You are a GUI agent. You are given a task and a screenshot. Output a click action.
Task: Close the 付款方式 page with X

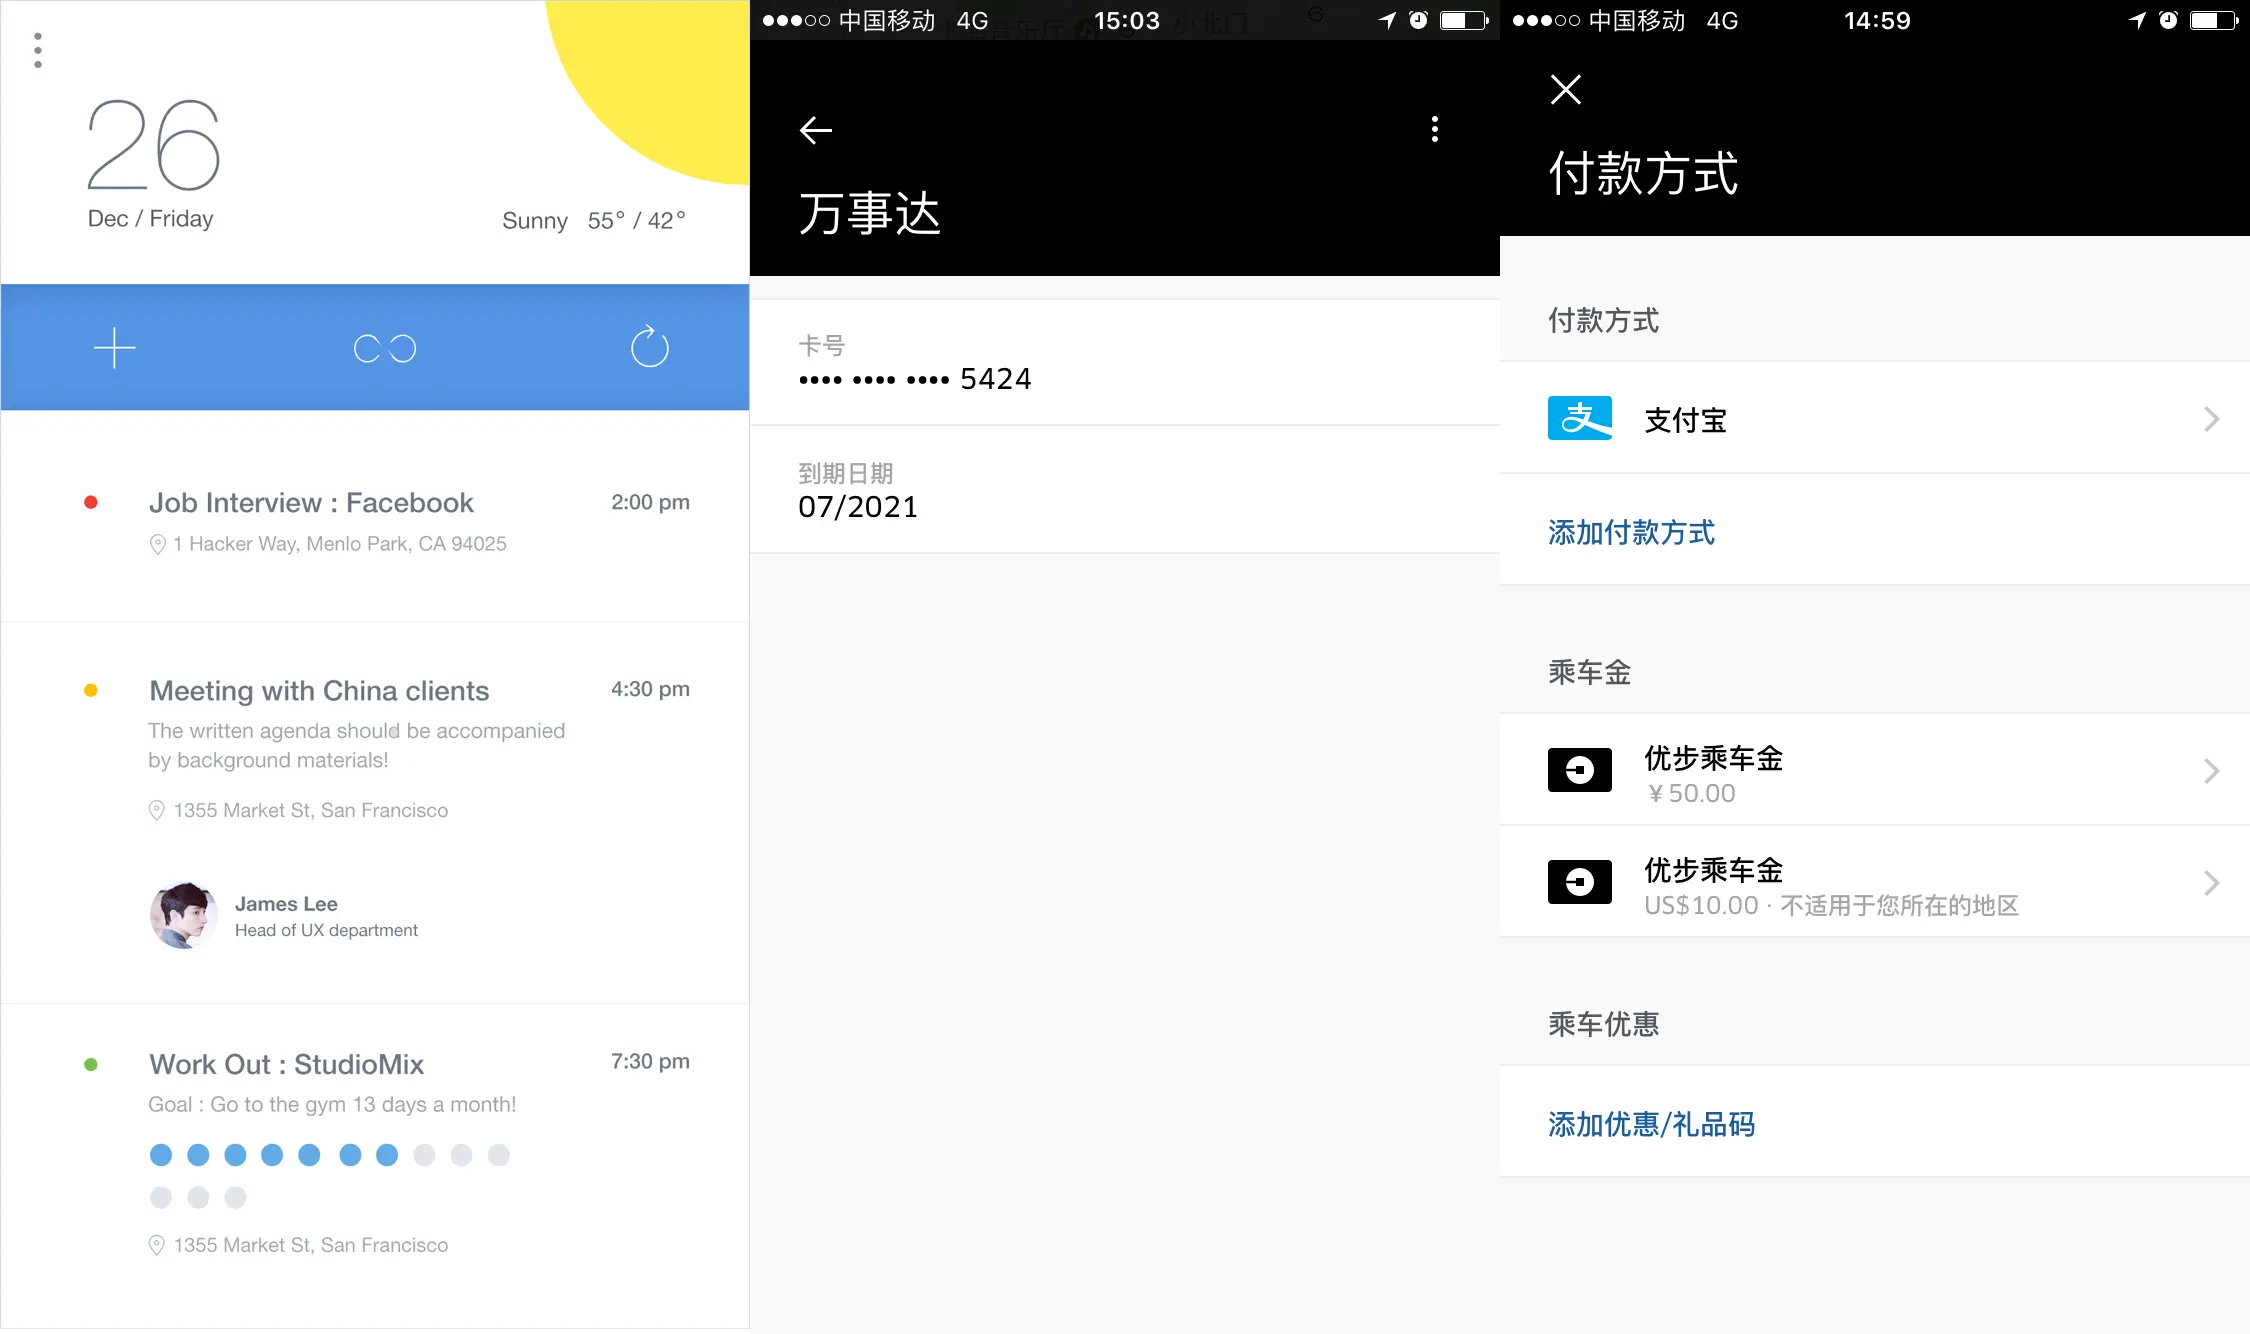point(1566,90)
